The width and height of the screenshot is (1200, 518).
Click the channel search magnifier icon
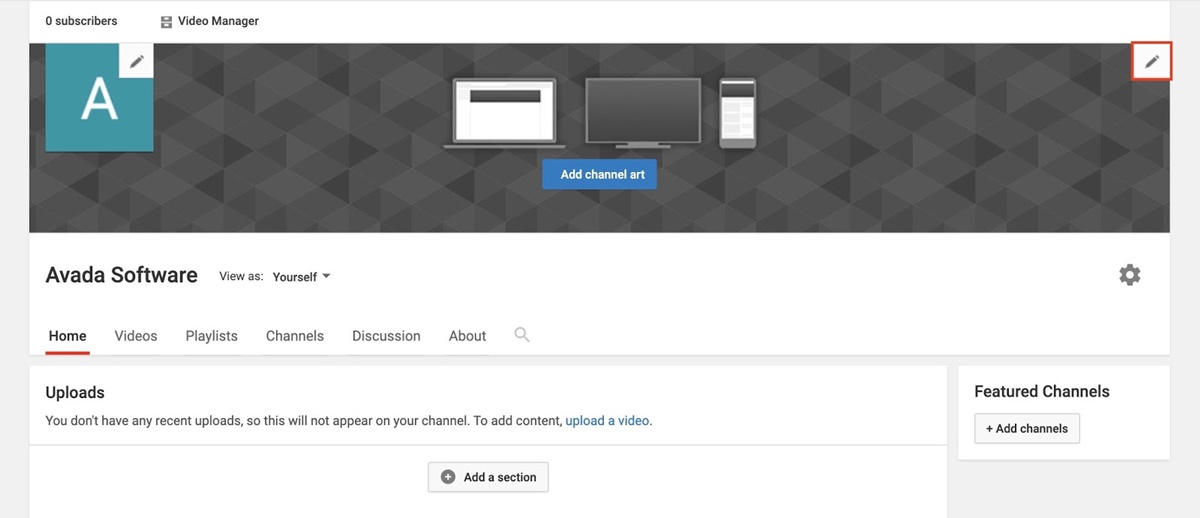pos(521,335)
